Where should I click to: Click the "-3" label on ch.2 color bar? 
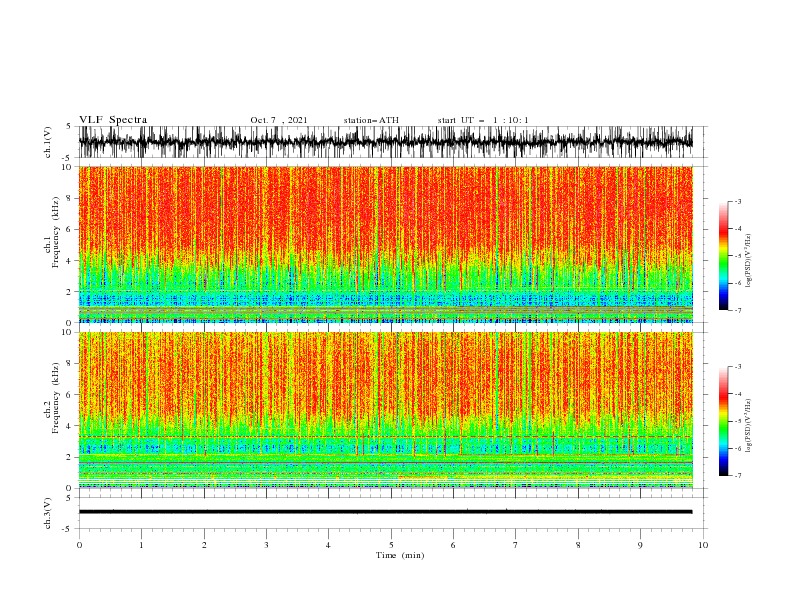pos(737,367)
